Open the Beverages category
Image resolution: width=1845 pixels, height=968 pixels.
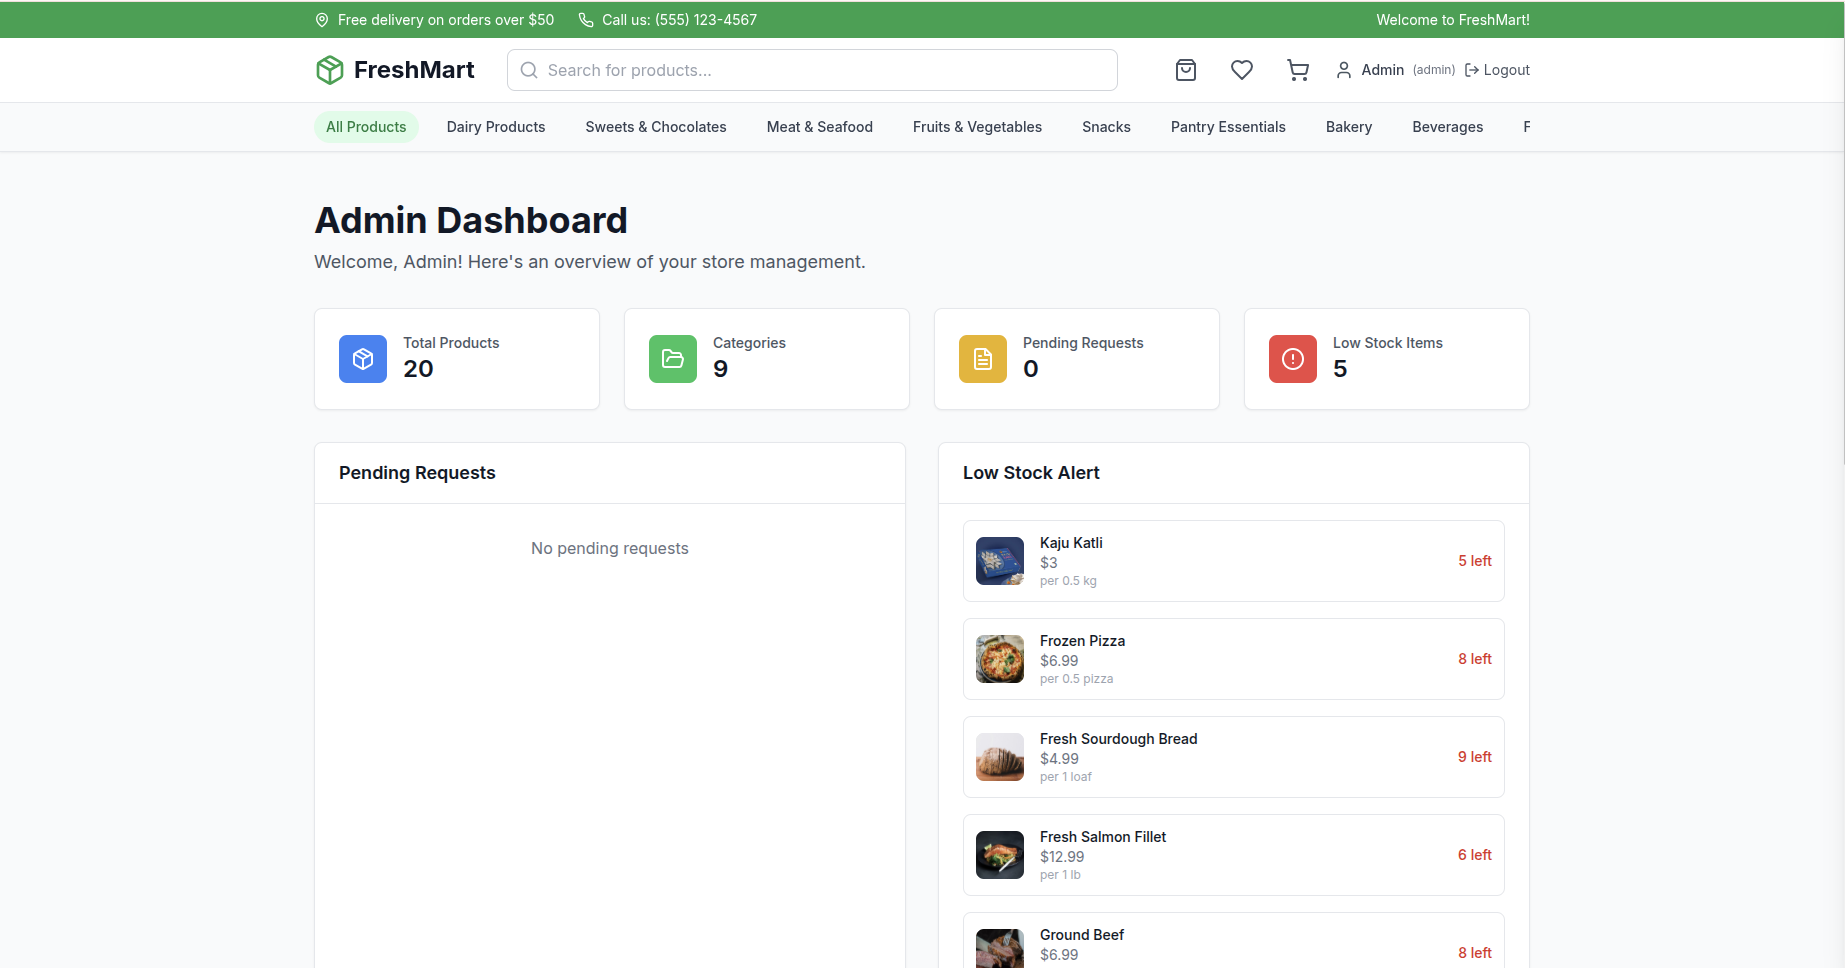click(1447, 127)
